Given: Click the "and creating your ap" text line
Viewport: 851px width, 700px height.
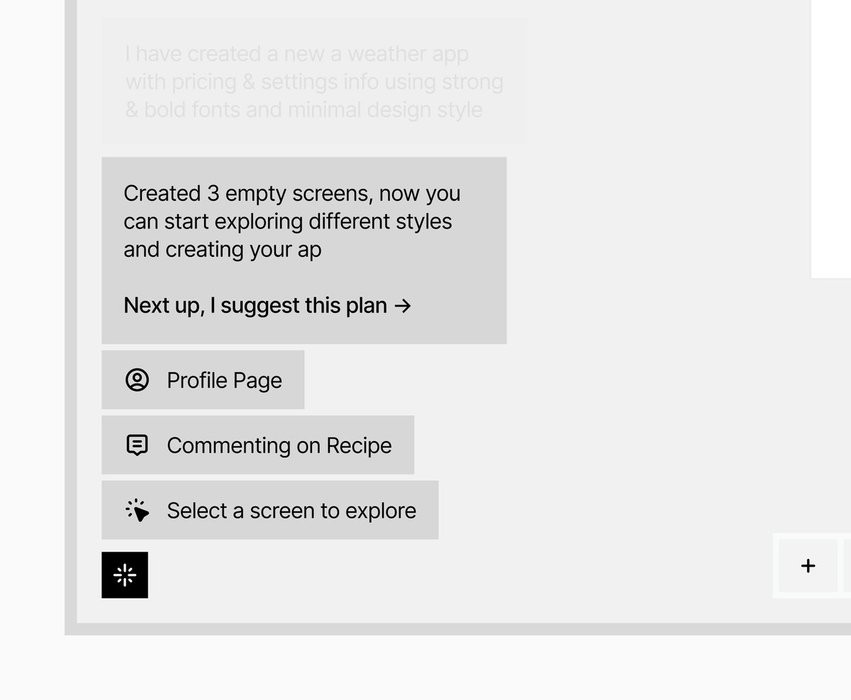Looking at the screenshot, I should (x=222, y=250).
